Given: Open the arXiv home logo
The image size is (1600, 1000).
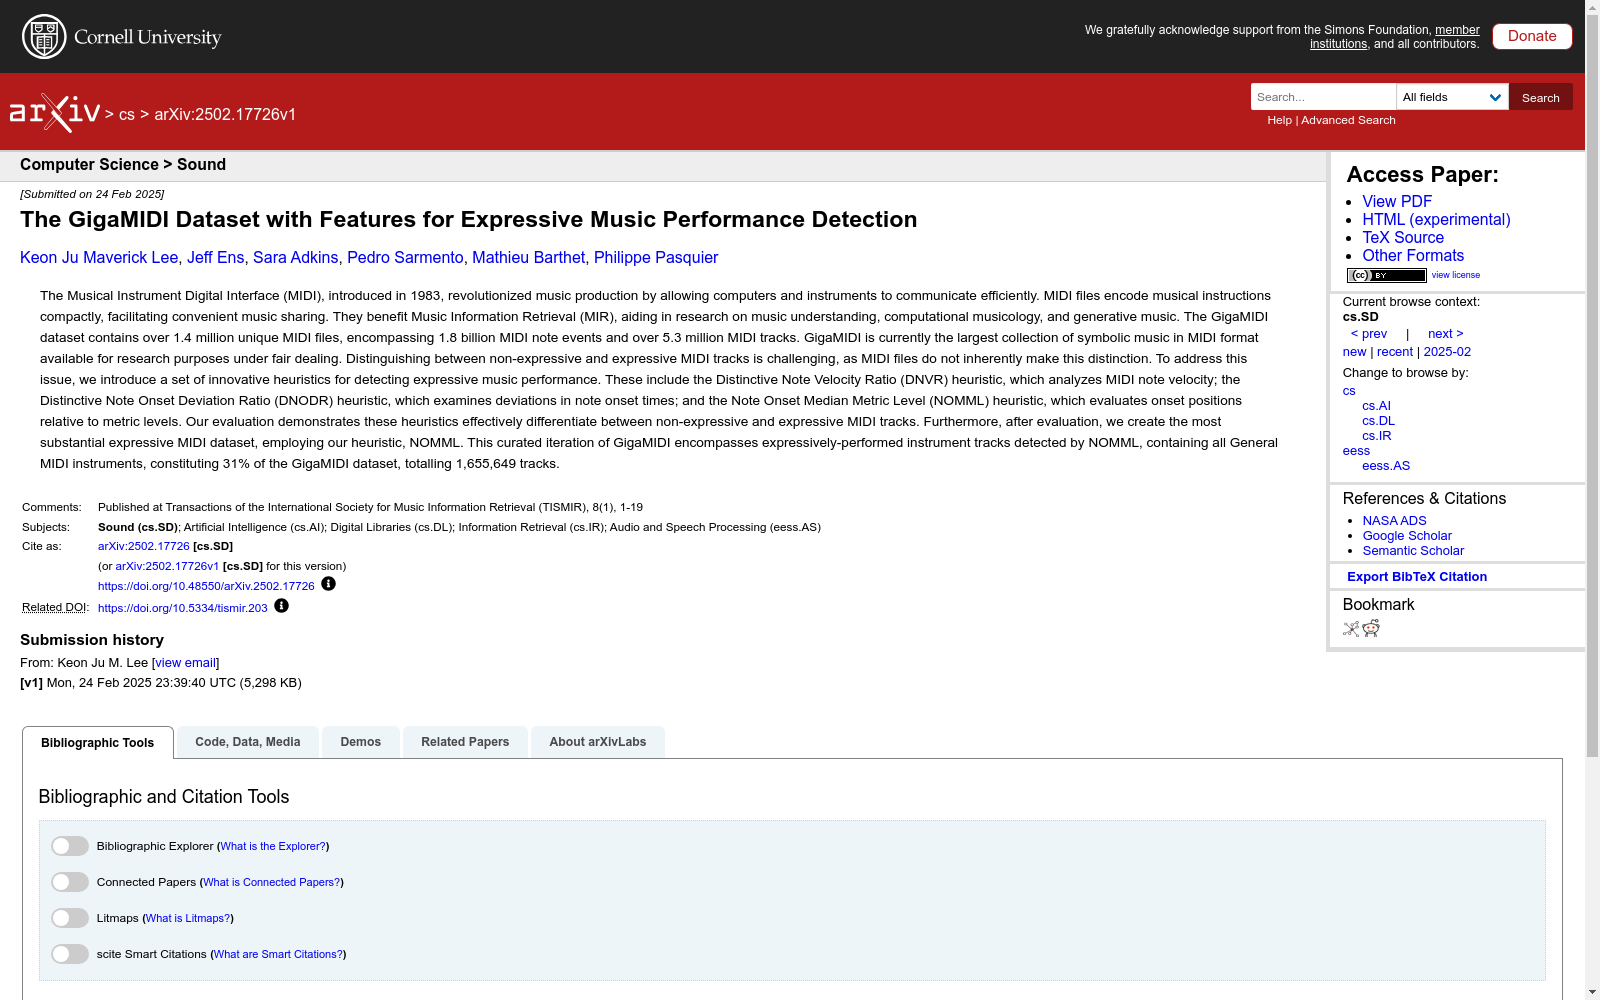Looking at the screenshot, I should point(55,113).
